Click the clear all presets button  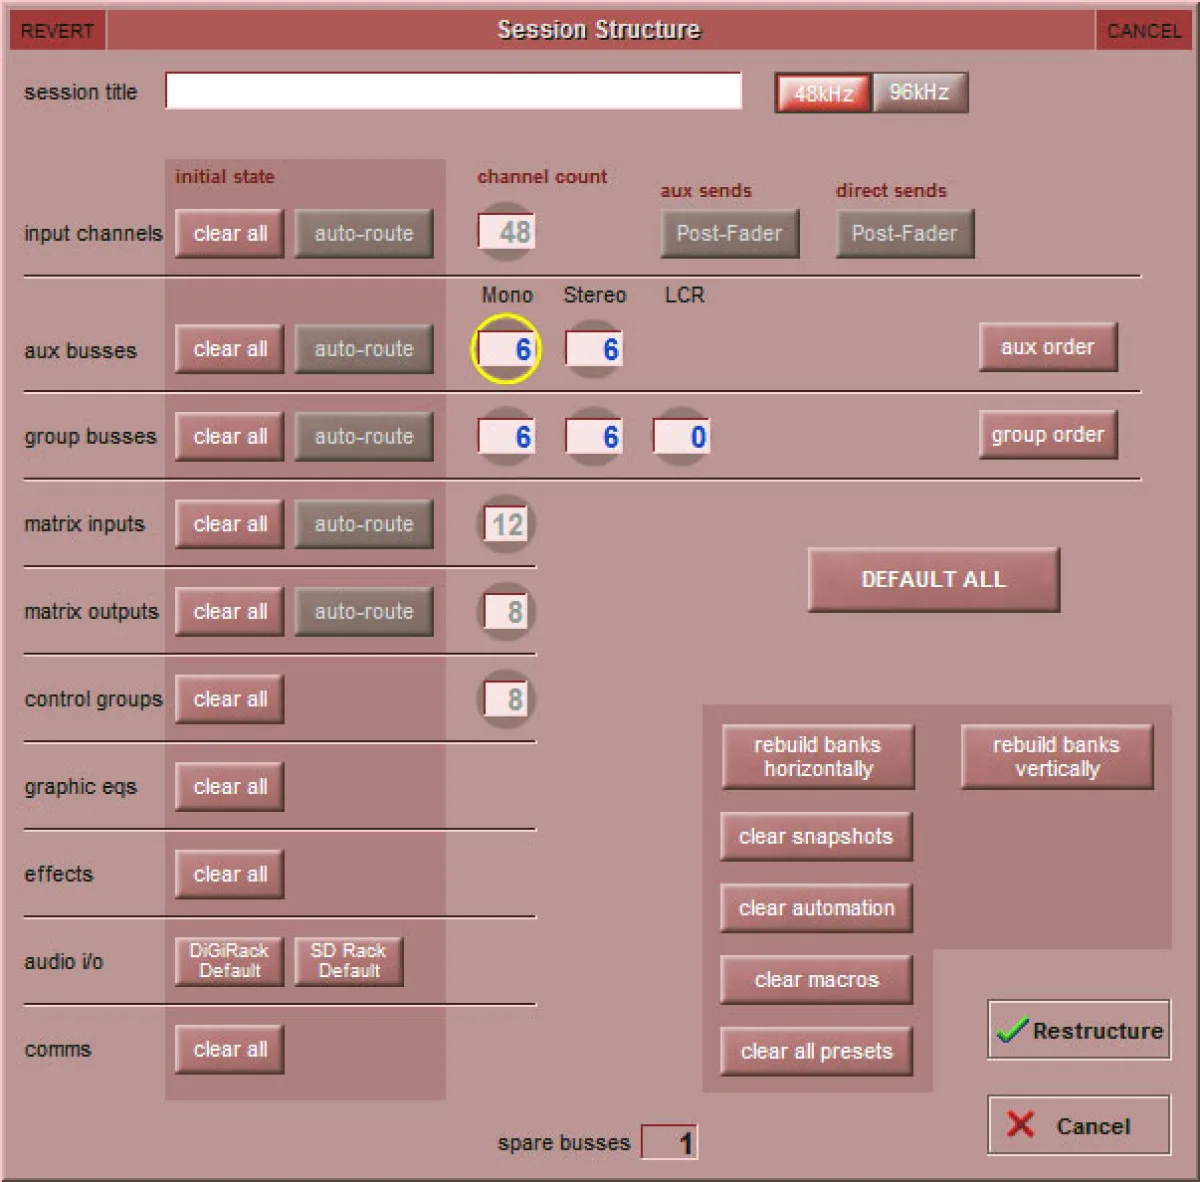pos(816,1052)
